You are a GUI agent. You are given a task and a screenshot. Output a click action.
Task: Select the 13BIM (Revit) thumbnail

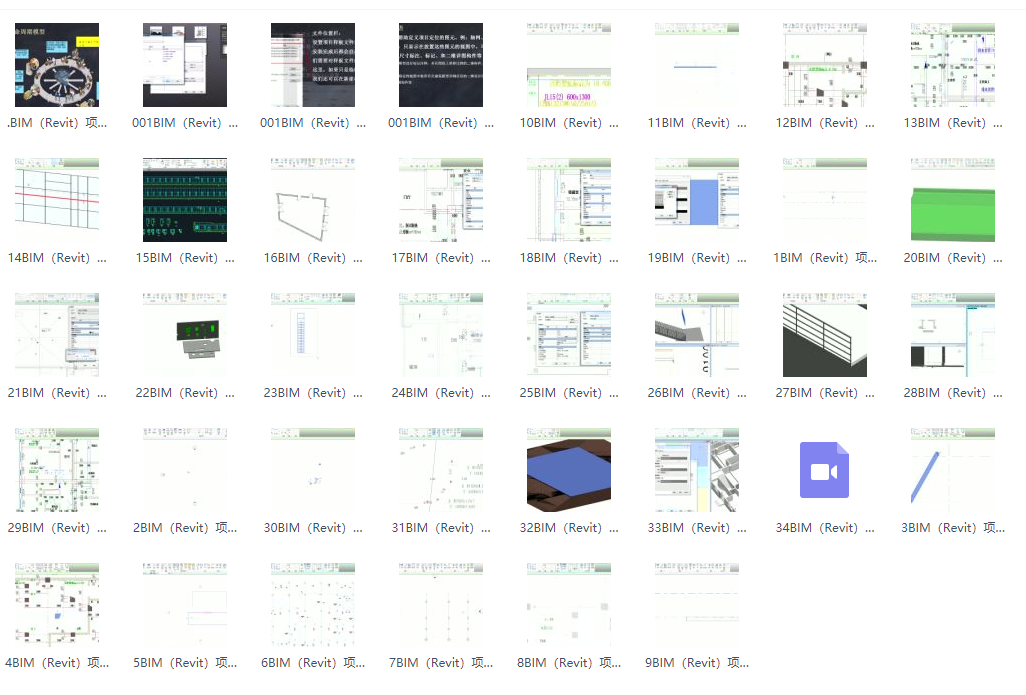953,65
